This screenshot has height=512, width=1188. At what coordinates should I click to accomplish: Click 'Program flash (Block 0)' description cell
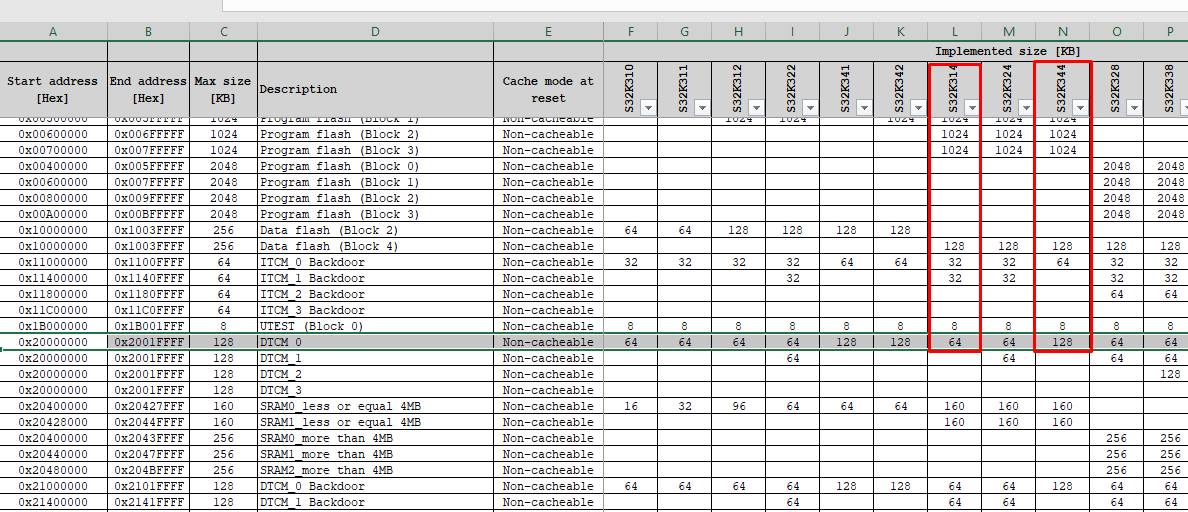click(376, 166)
